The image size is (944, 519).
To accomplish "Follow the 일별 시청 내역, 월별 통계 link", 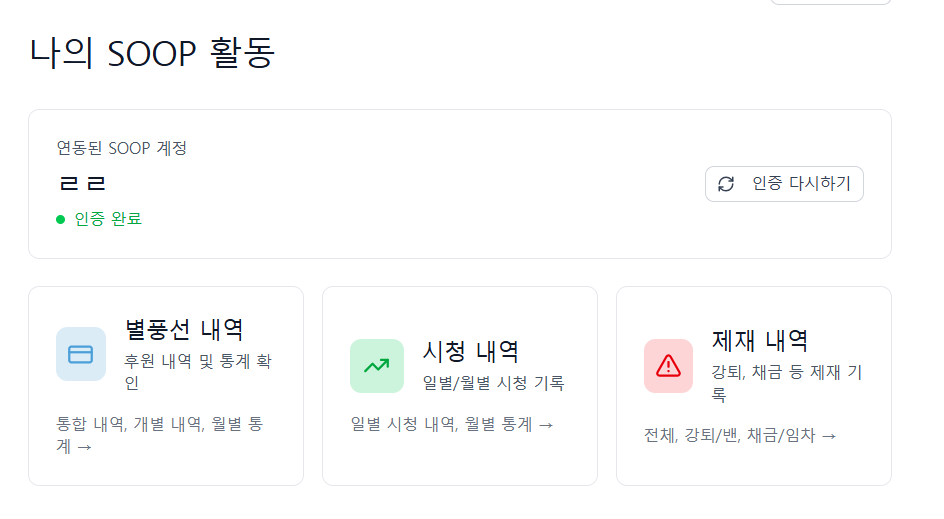I will (452, 424).
